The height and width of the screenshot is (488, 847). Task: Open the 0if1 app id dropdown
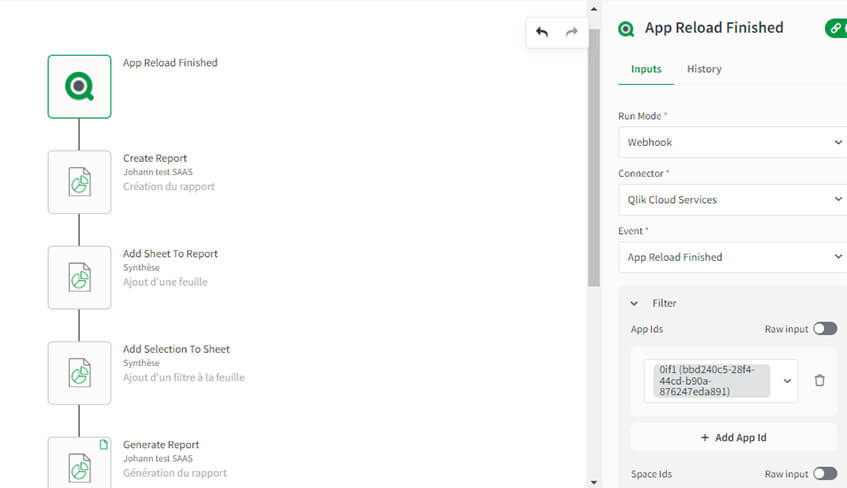click(787, 380)
